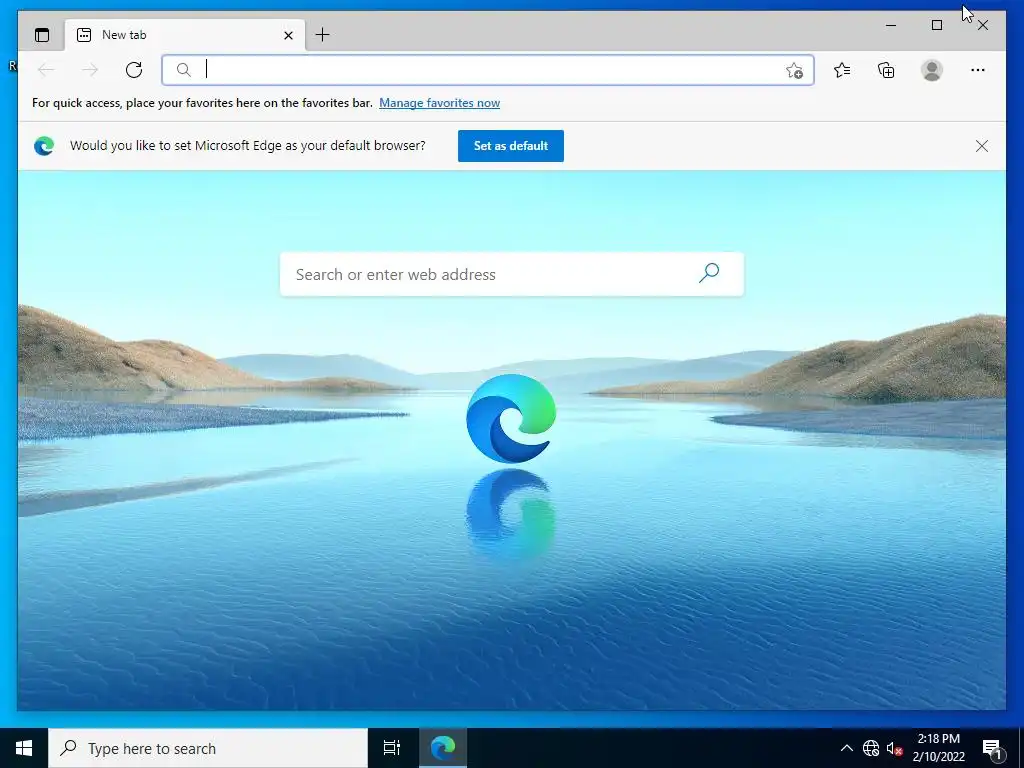Go forward with the forward arrow
This screenshot has height=768, width=1024.
(x=90, y=70)
